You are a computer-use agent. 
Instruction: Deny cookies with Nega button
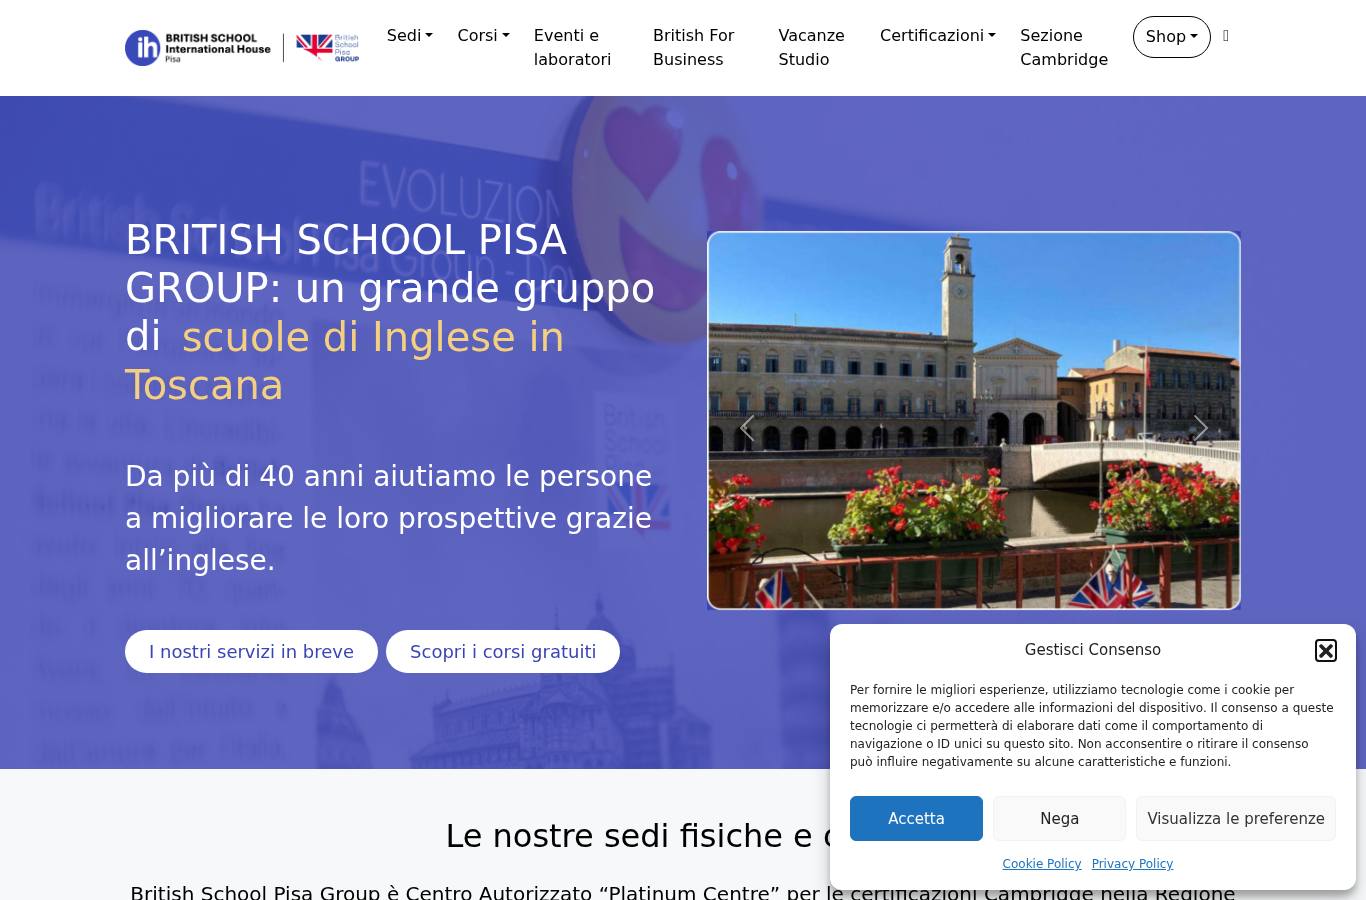(1059, 818)
